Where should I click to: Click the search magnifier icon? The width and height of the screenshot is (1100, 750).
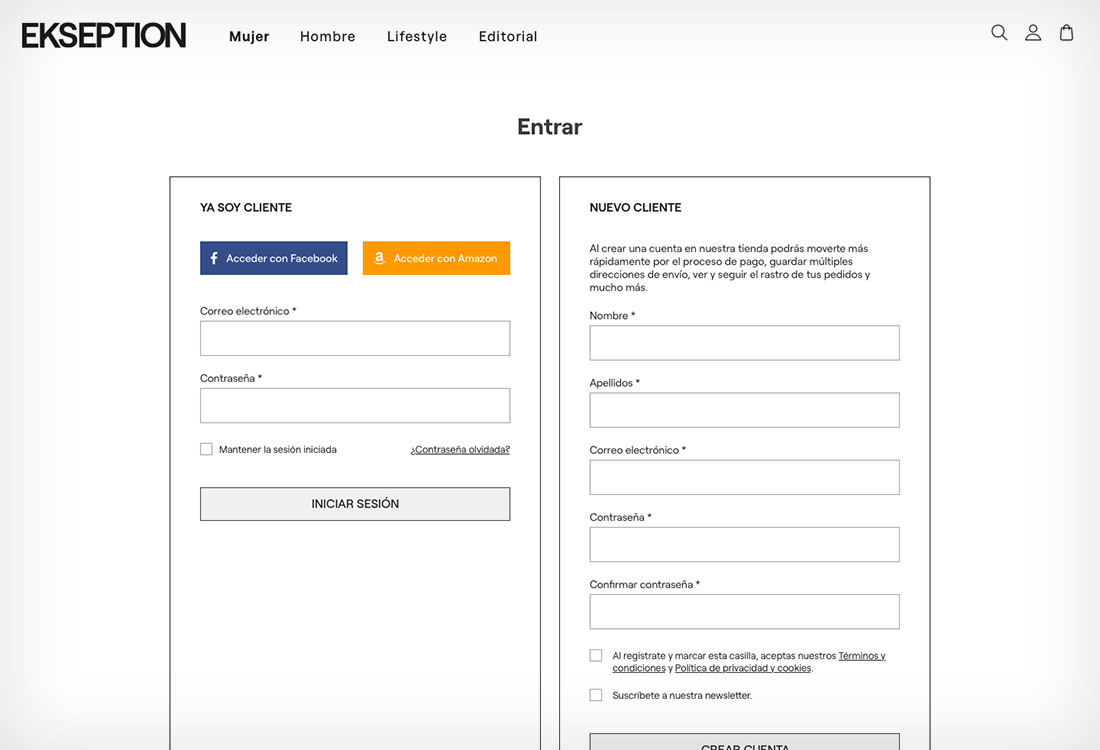pyautogui.click(x=999, y=33)
